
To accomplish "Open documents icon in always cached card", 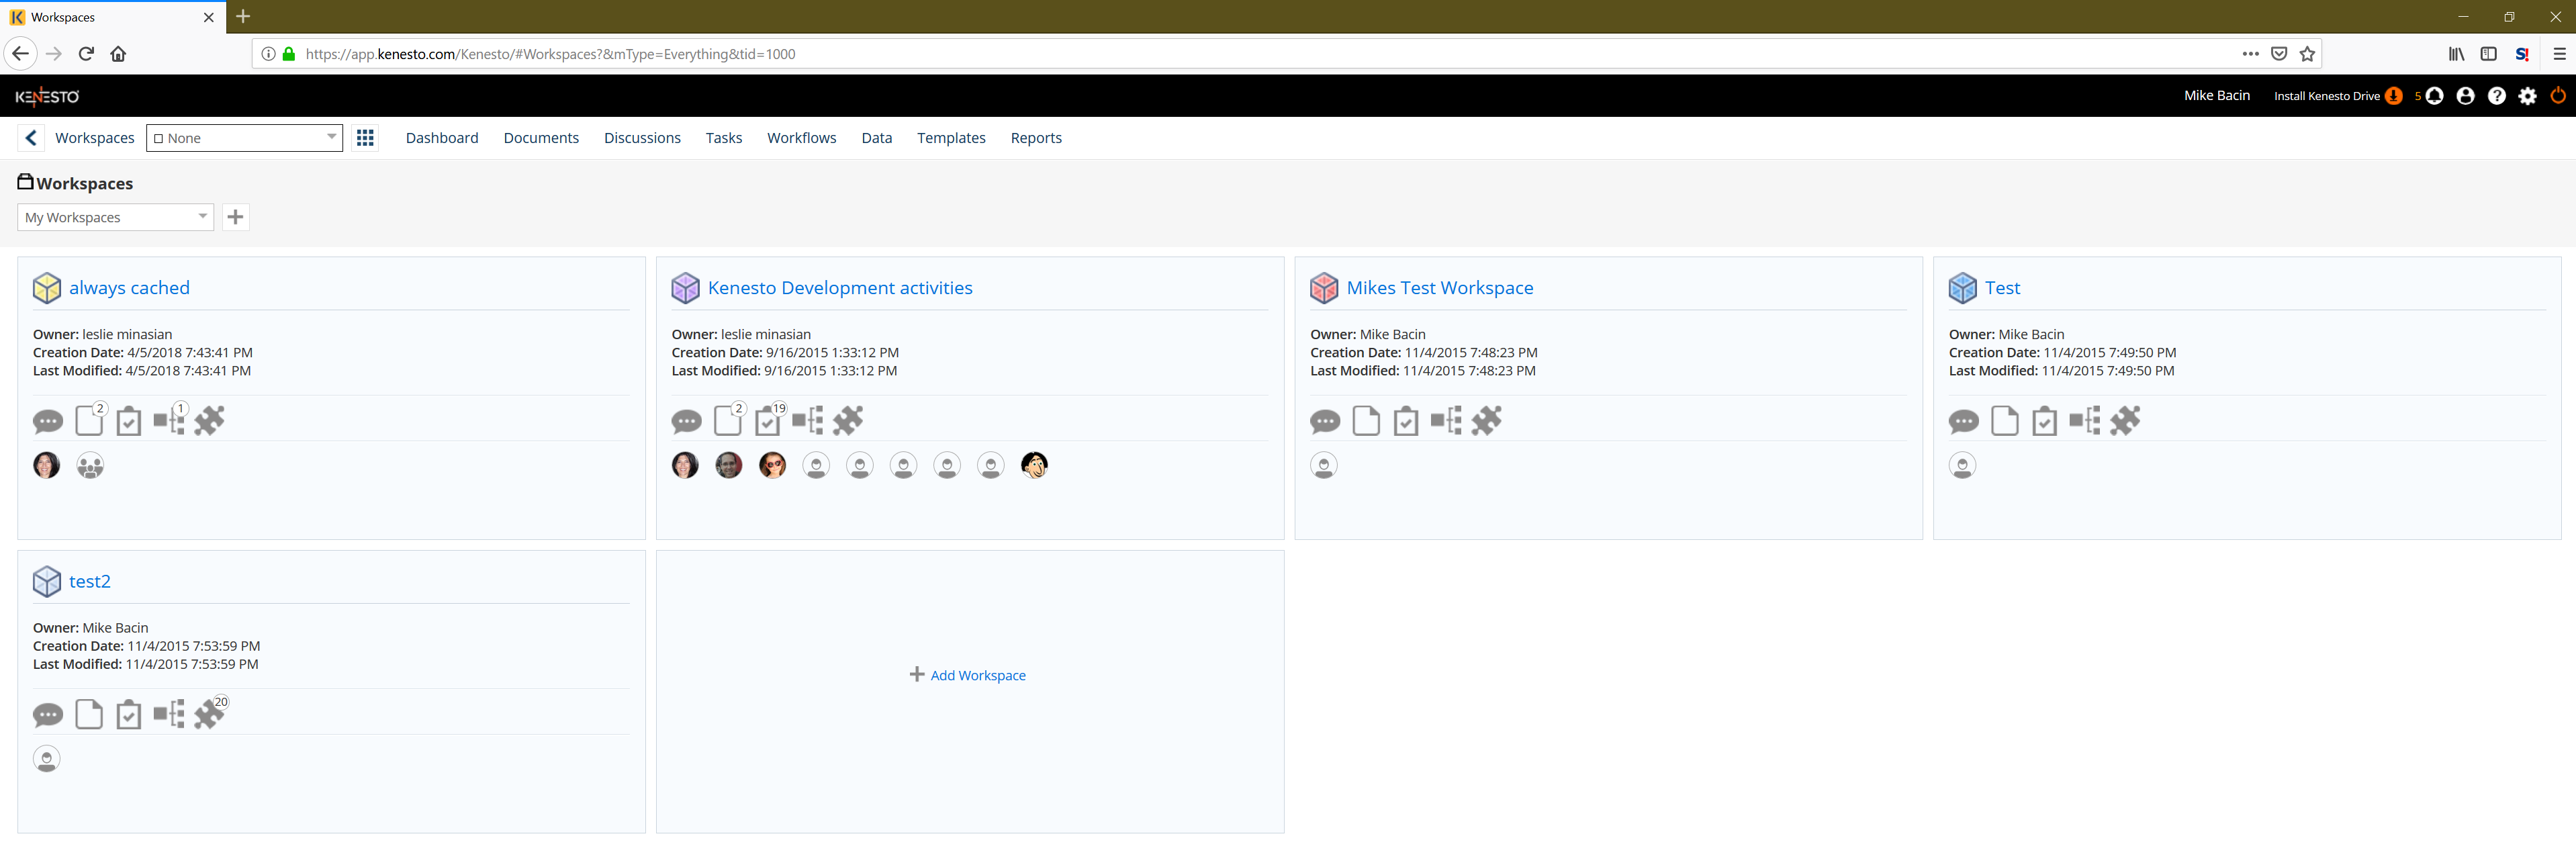I will 89,421.
